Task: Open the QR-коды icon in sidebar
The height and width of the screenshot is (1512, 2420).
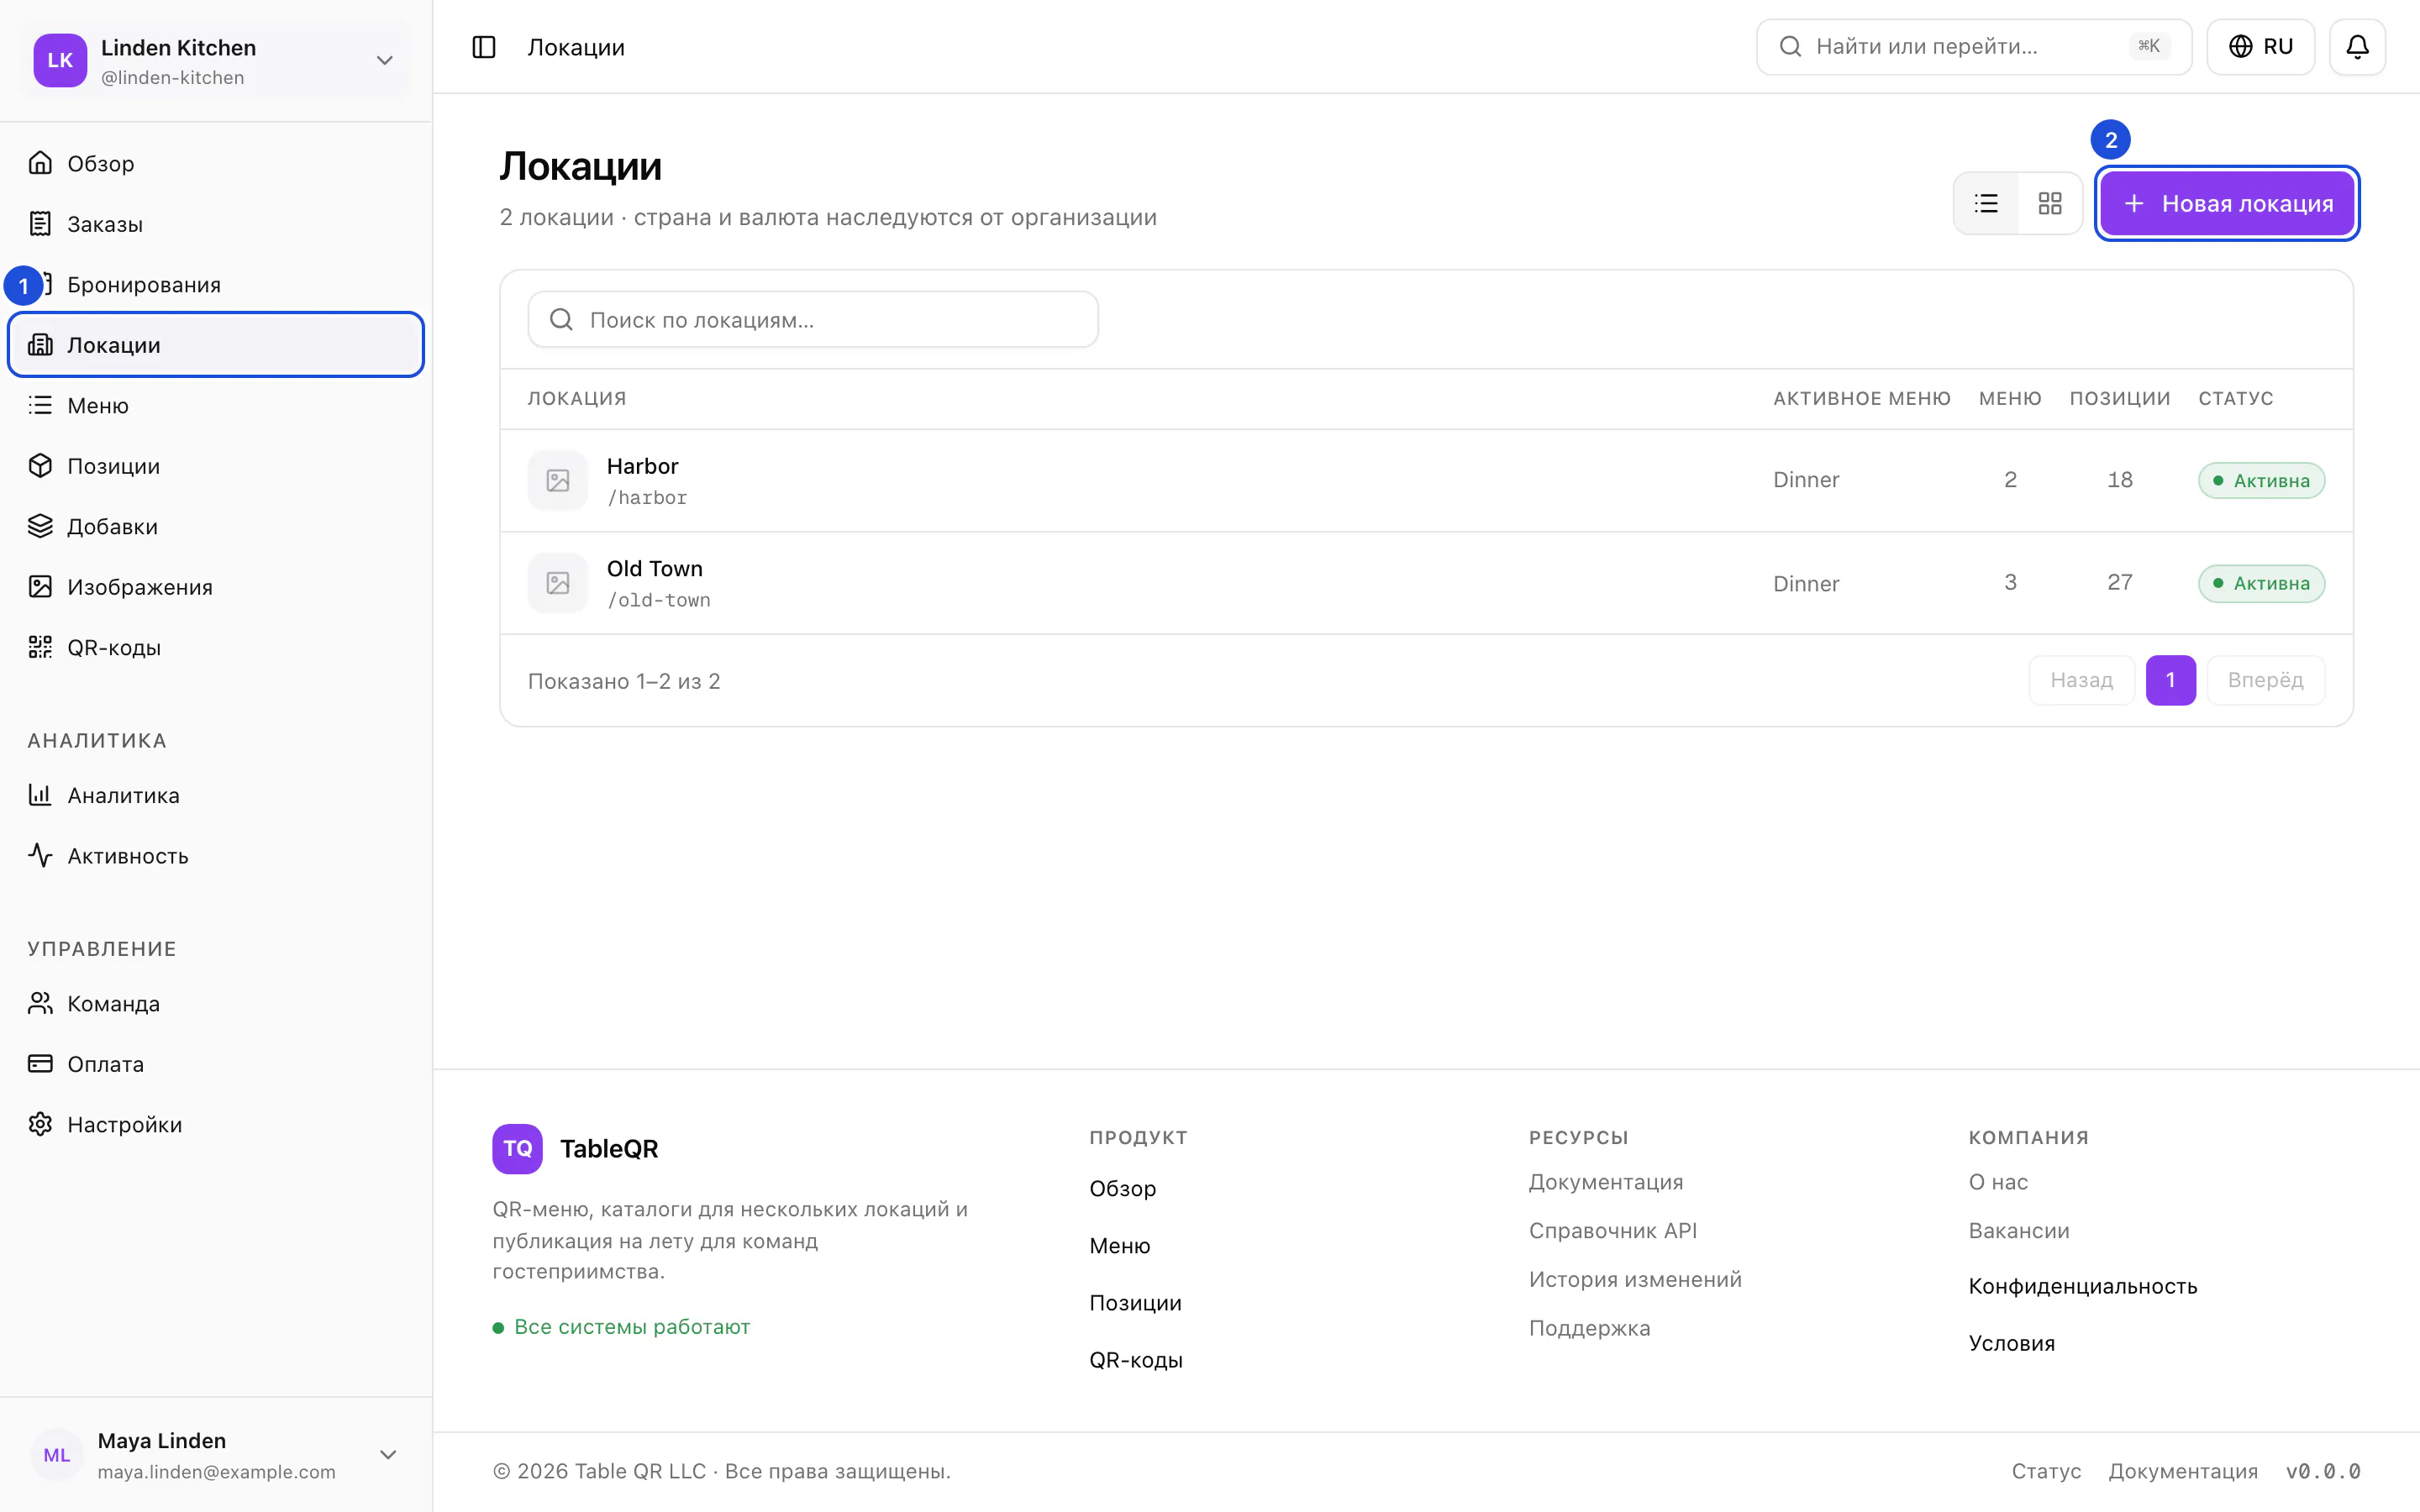Action: click(40, 647)
